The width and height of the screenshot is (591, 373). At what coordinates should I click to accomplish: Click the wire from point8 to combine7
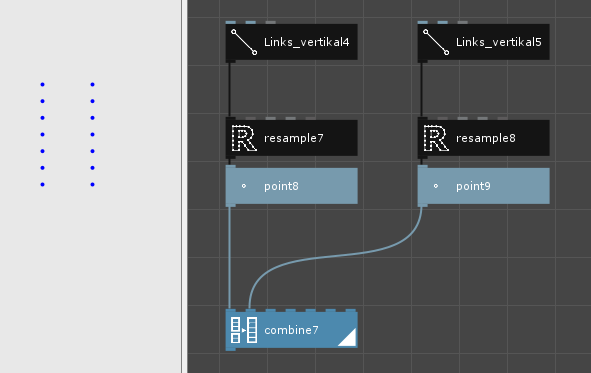click(230, 258)
